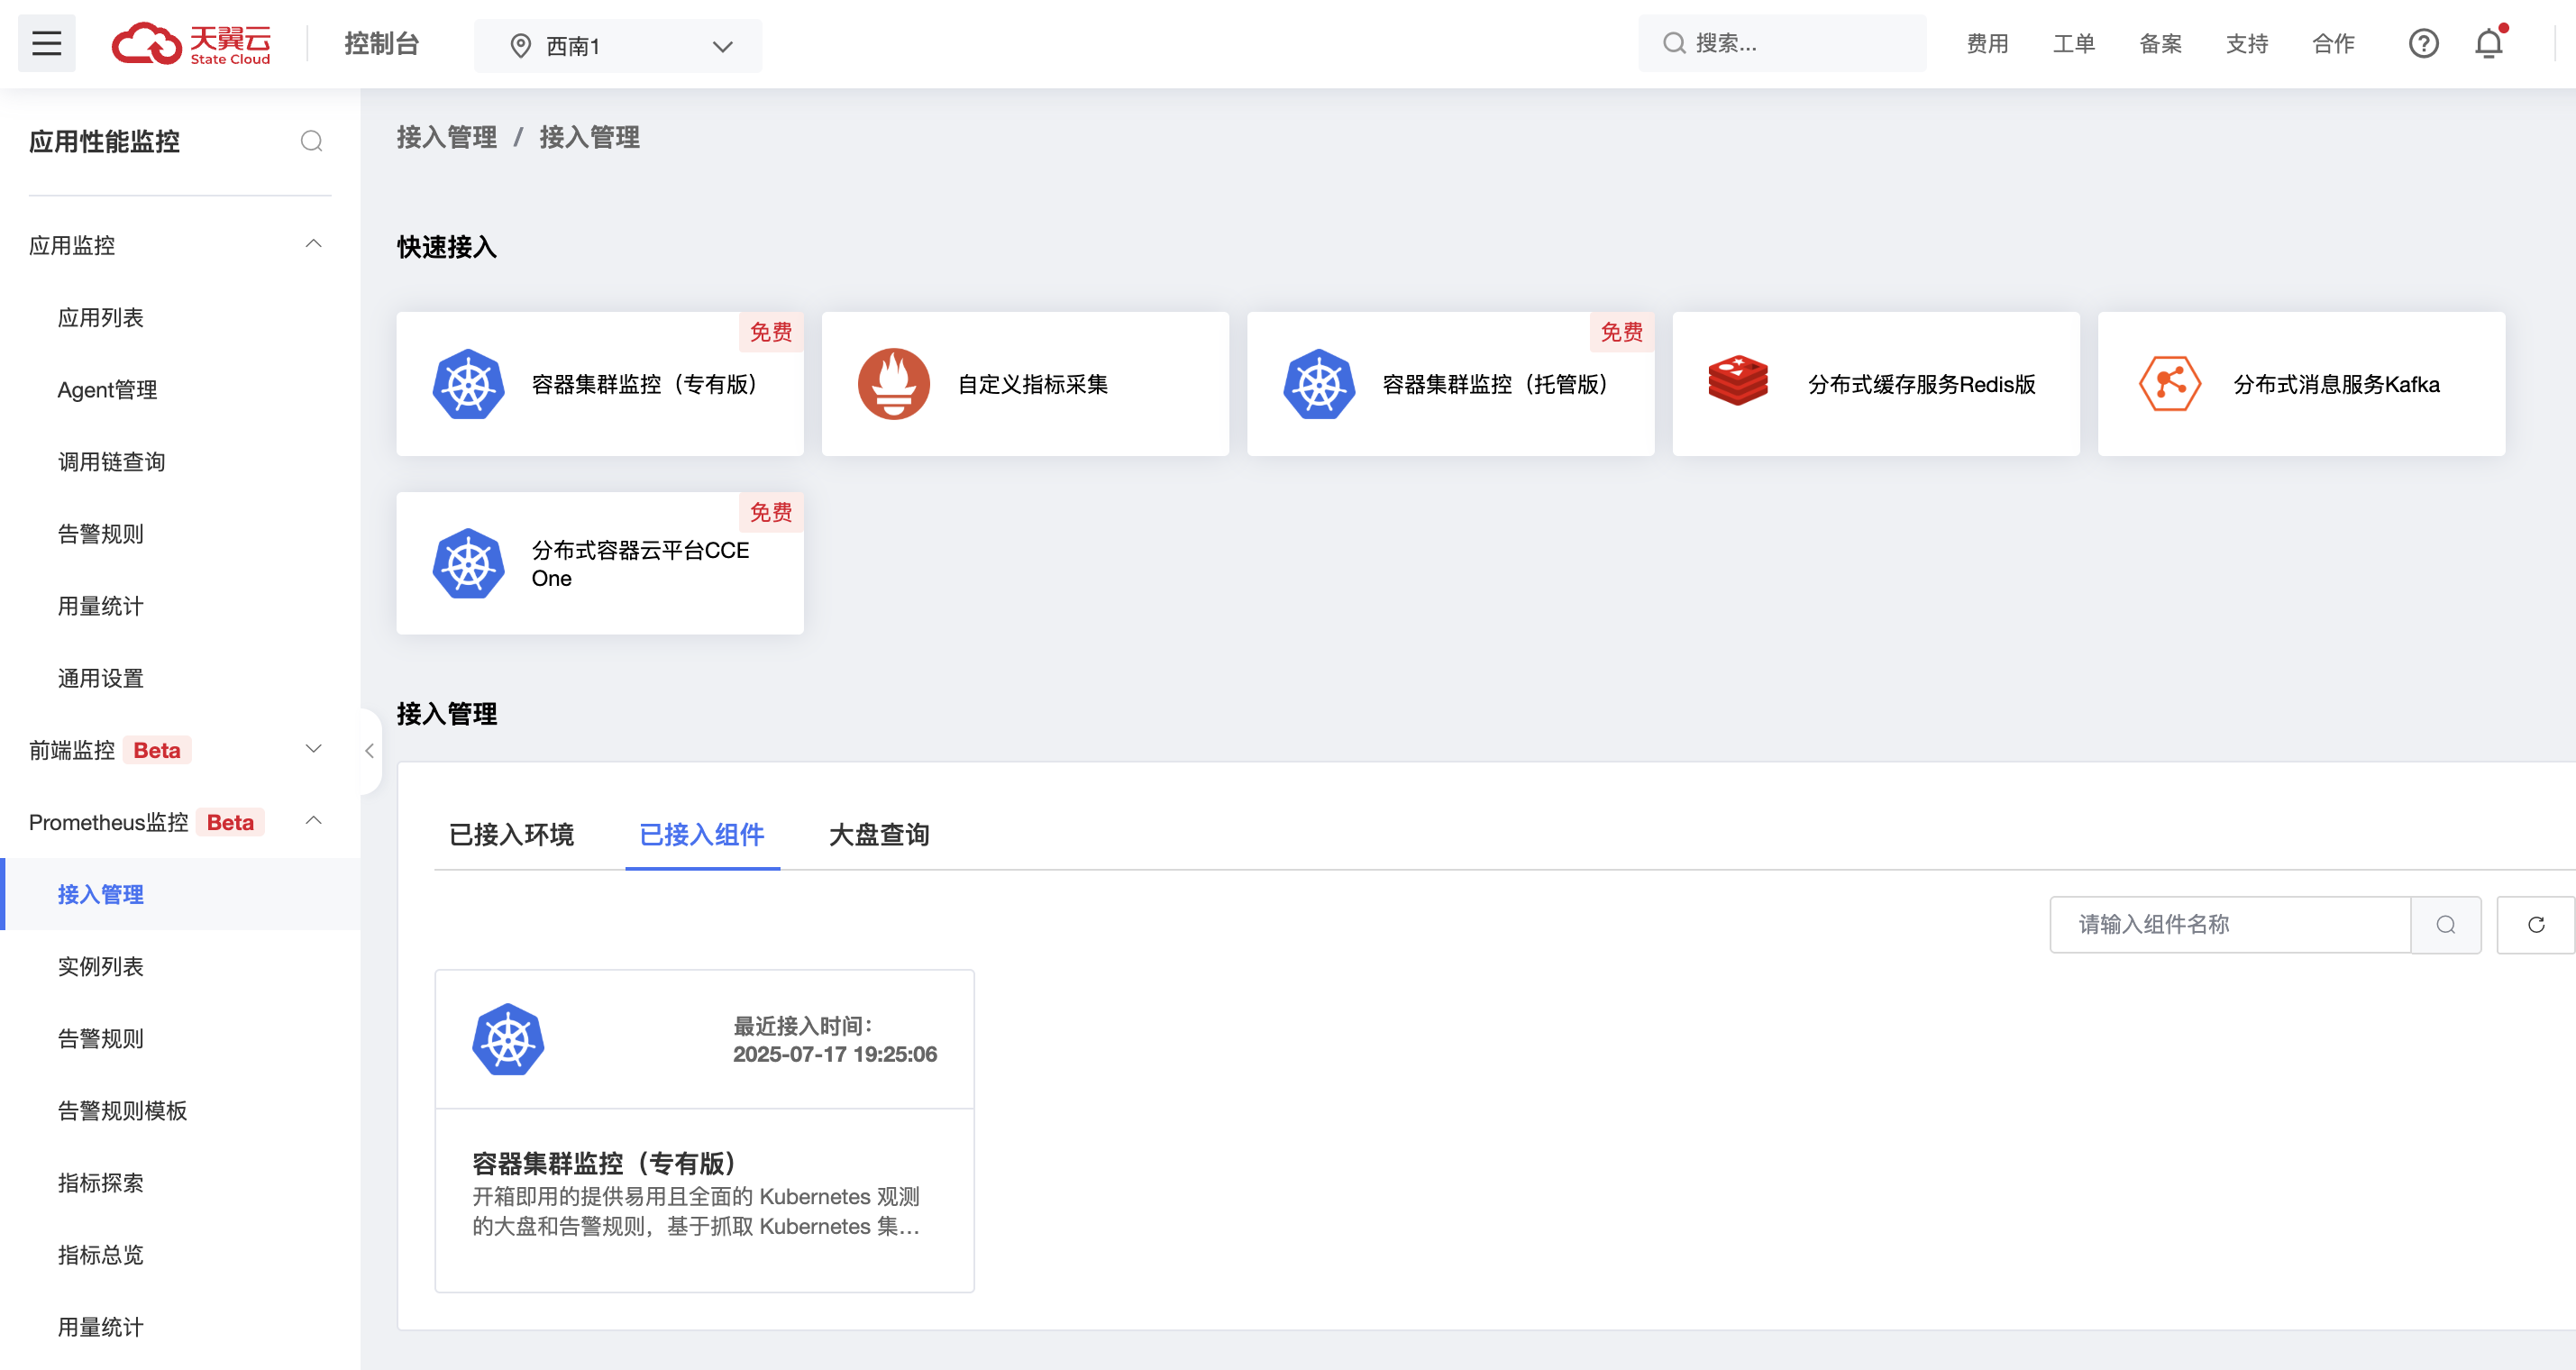Collapse the Prometheus监控 section
The height and width of the screenshot is (1370, 2576).
tap(313, 821)
